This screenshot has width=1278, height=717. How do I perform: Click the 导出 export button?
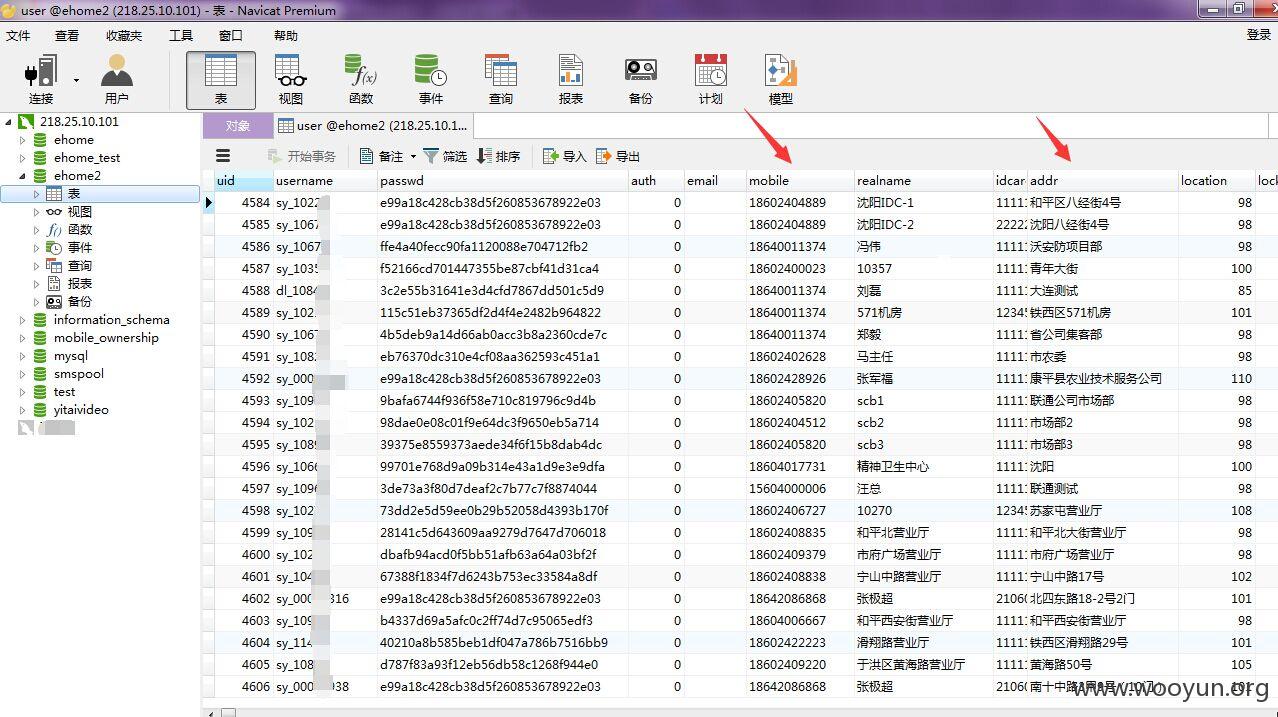[618, 156]
